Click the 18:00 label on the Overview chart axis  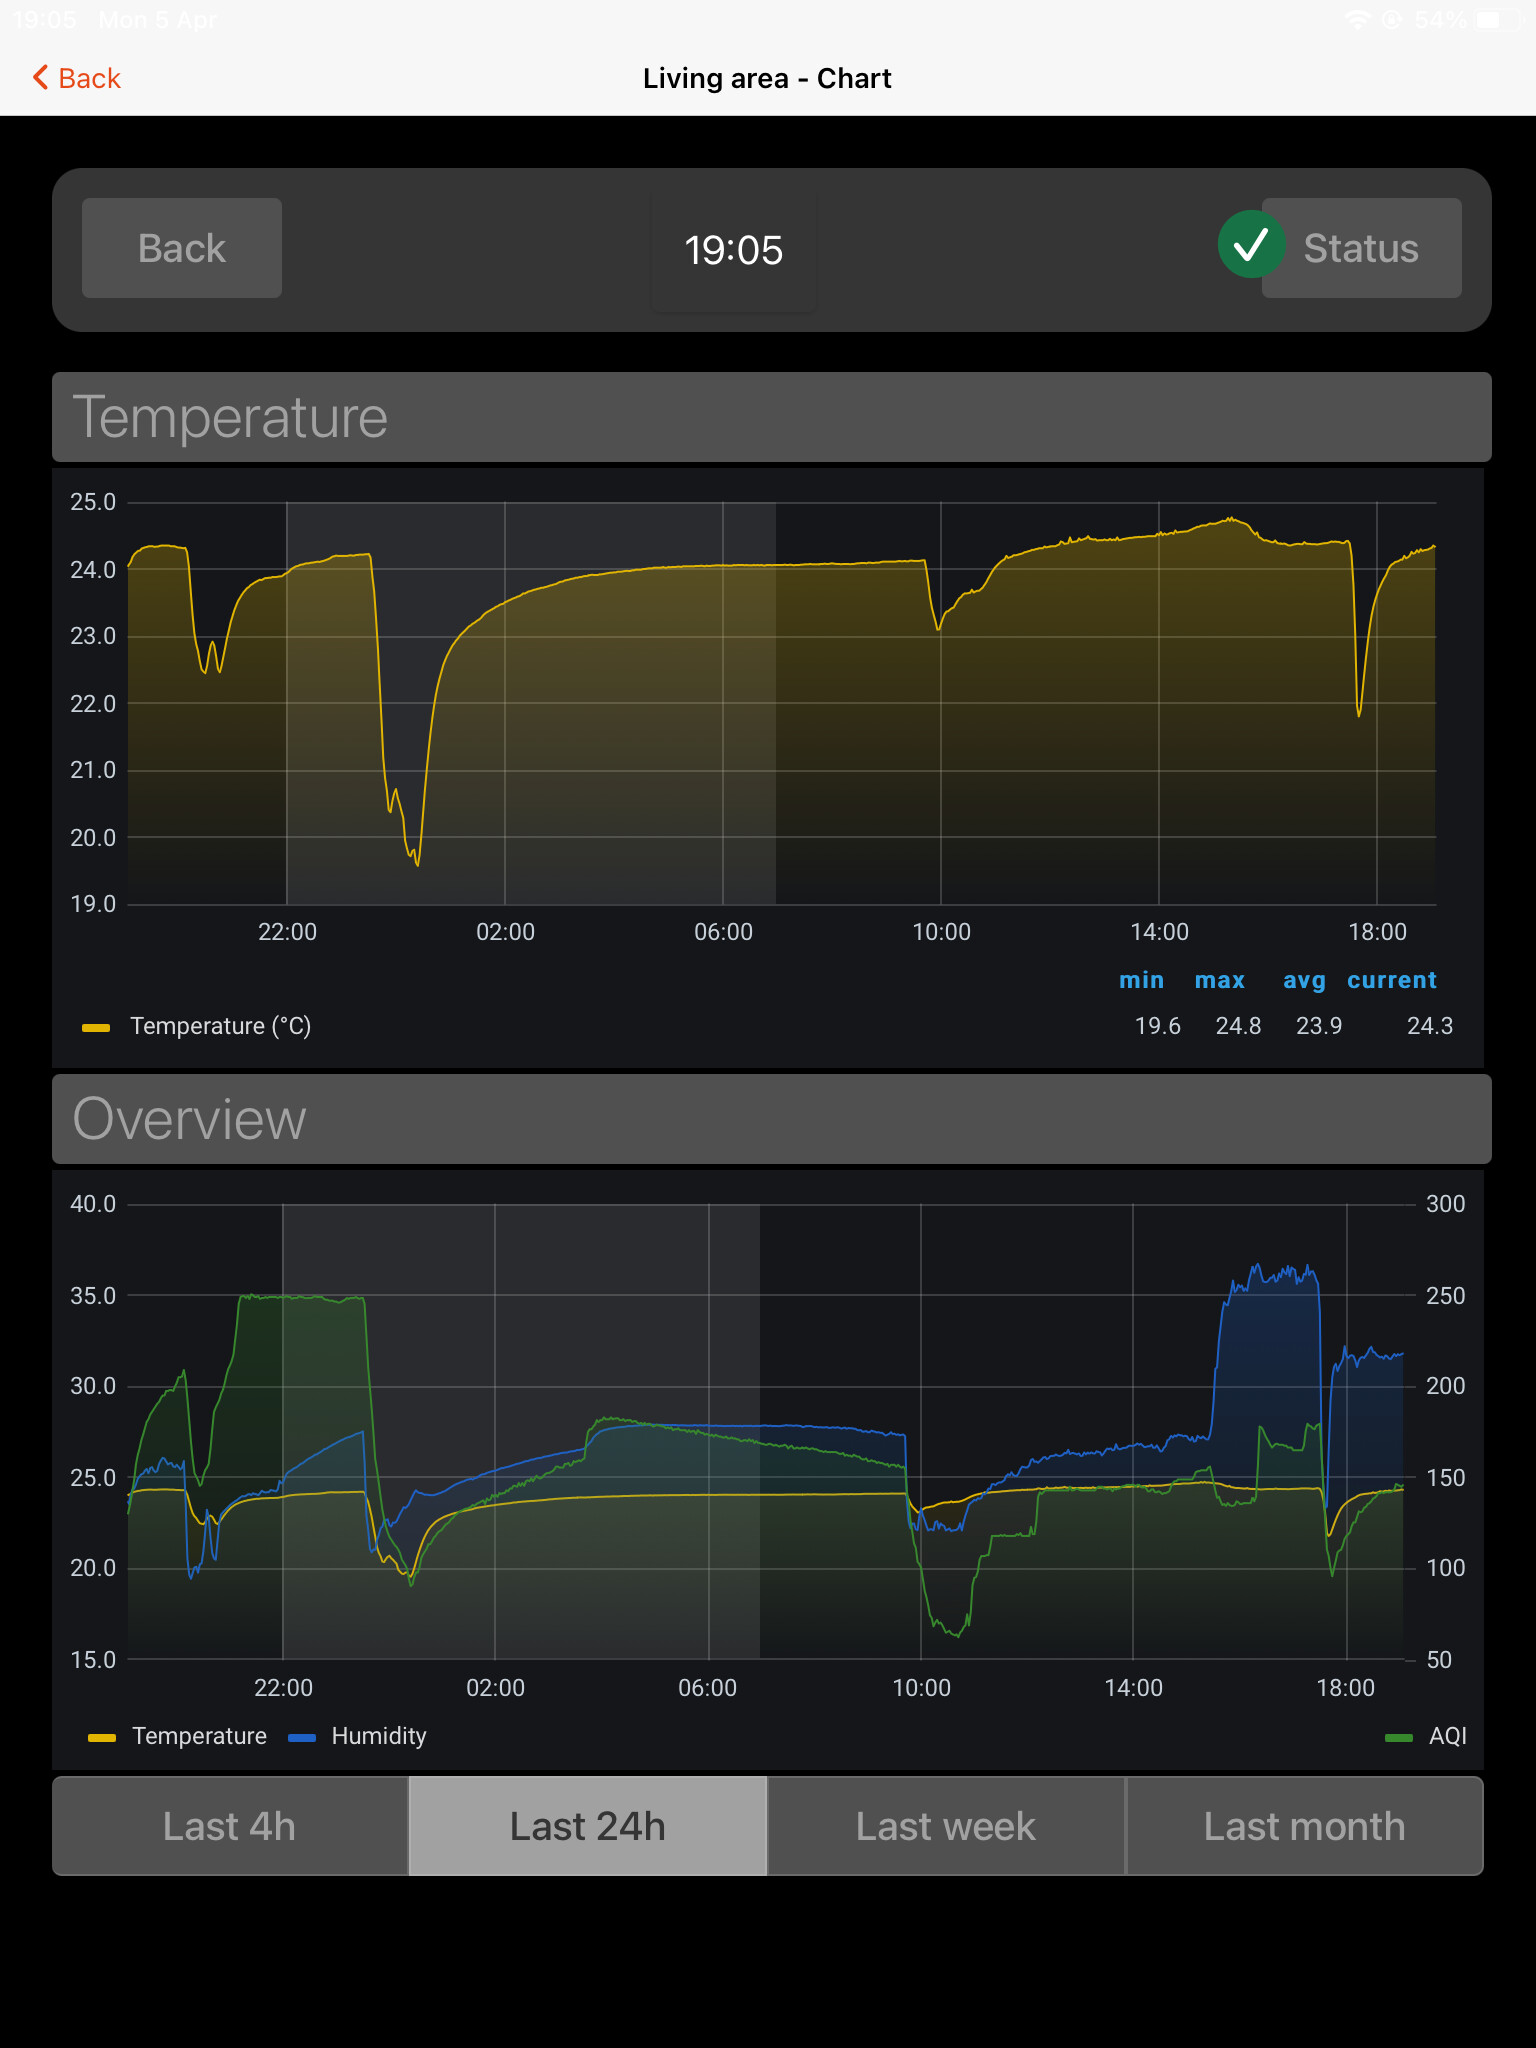tap(1345, 1688)
